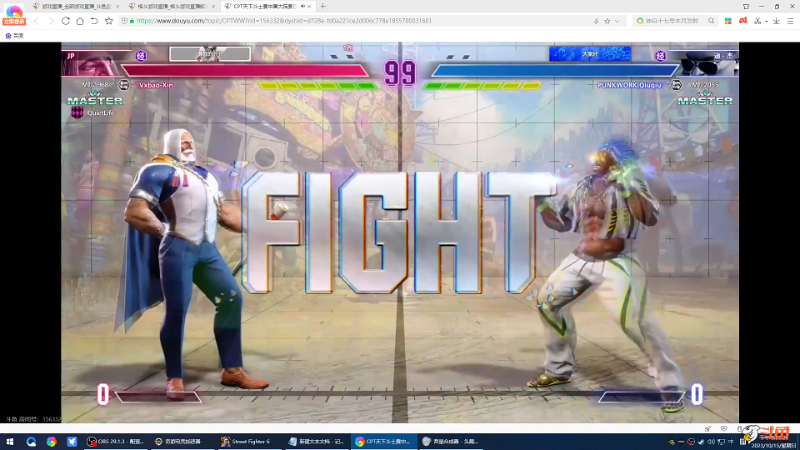Image resolution: width=800 pixels, height=450 pixels.
Task: Close the first browser tab
Action: click(117, 6)
